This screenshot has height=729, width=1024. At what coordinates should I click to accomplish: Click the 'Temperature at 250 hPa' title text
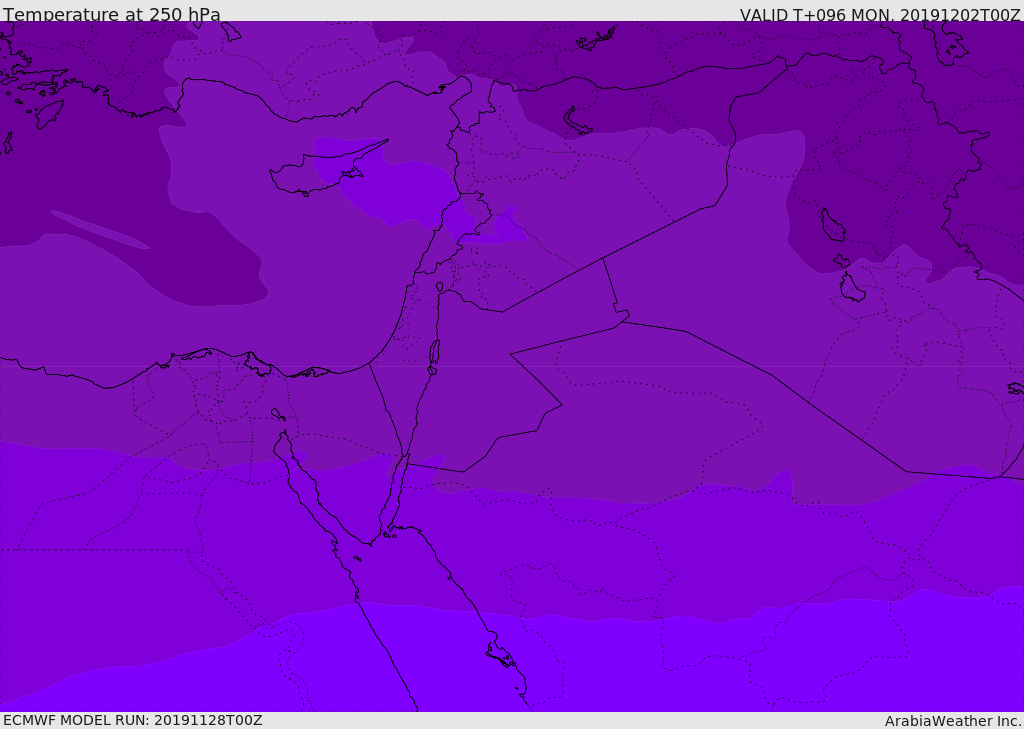(x=112, y=14)
